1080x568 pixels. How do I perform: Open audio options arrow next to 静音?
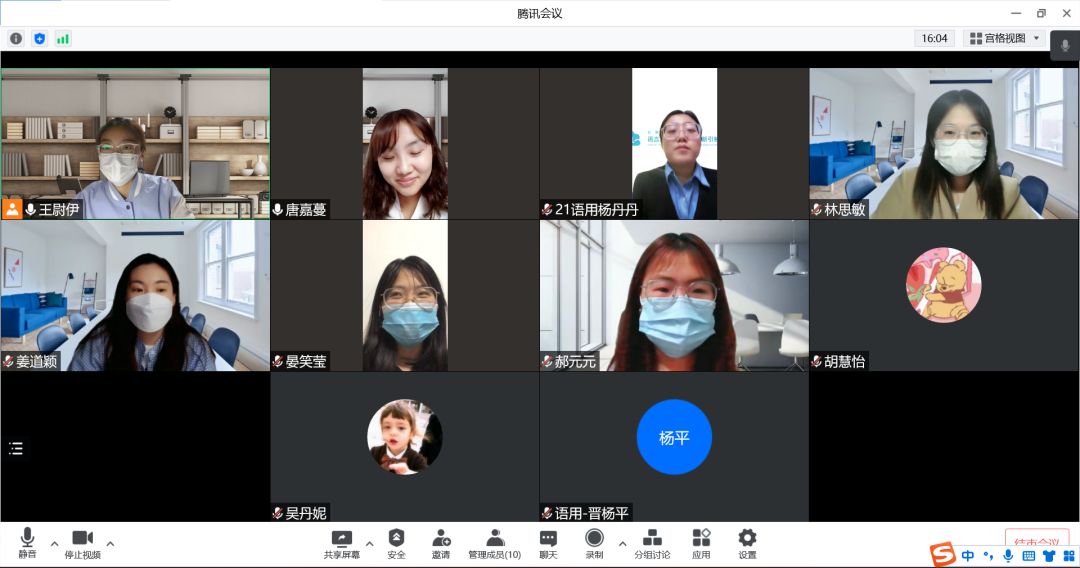[54, 544]
